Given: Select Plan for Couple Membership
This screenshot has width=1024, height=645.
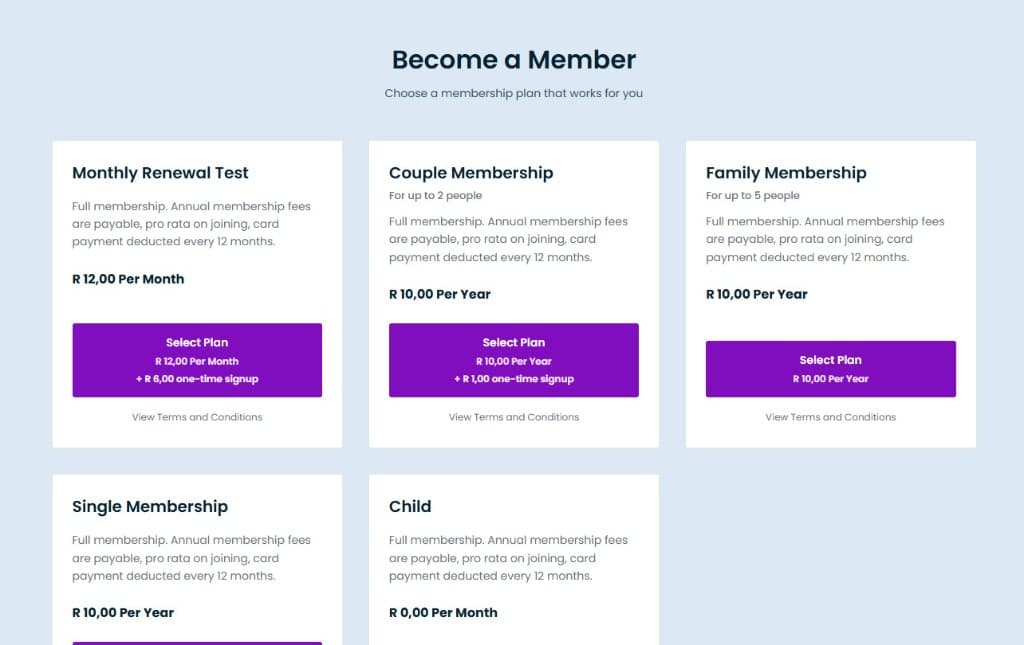Looking at the screenshot, I should point(513,360).
